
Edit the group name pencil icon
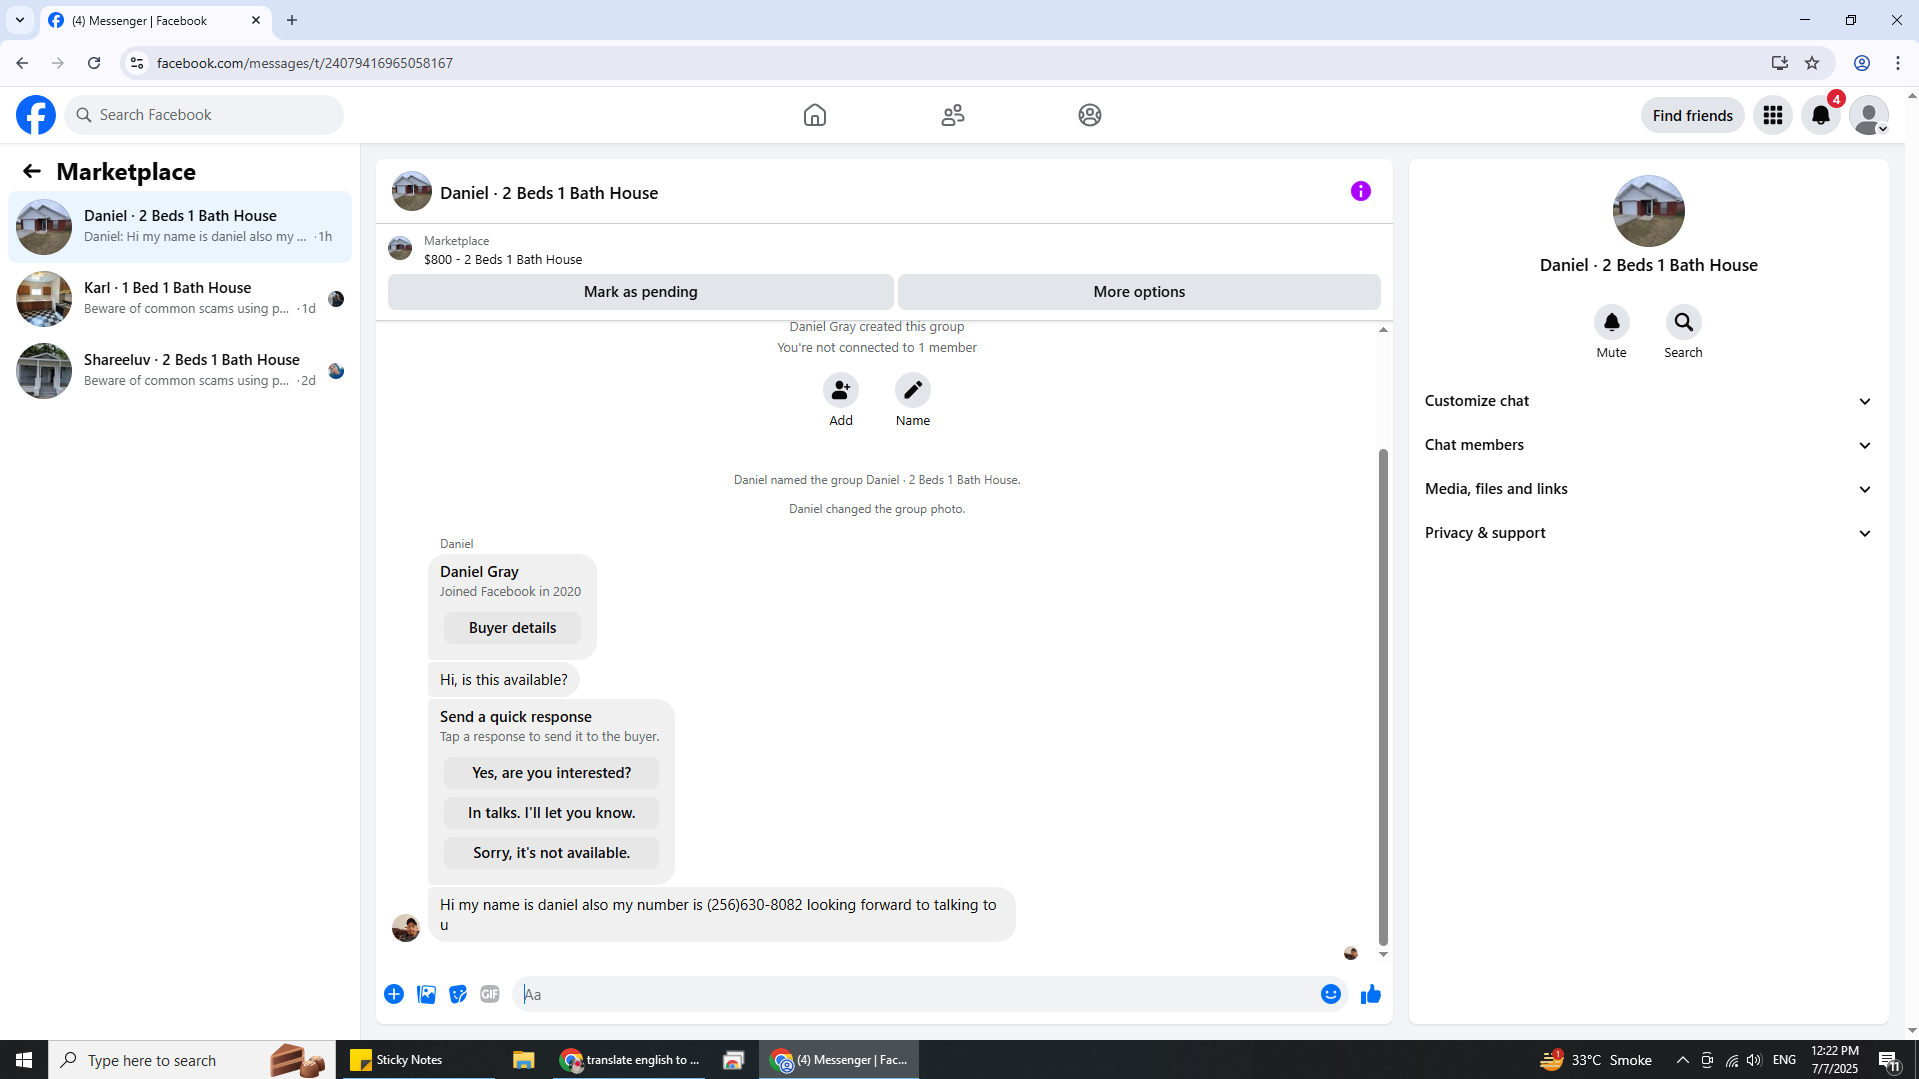pos(913,390)
